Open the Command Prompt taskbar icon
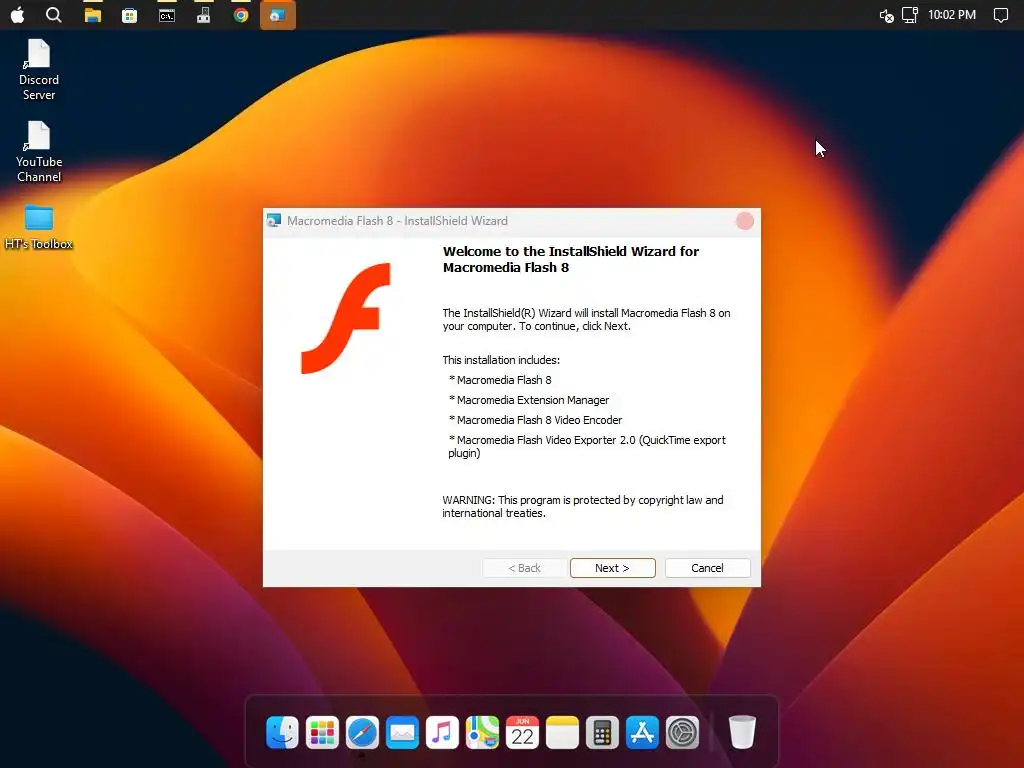 [167, 15]
